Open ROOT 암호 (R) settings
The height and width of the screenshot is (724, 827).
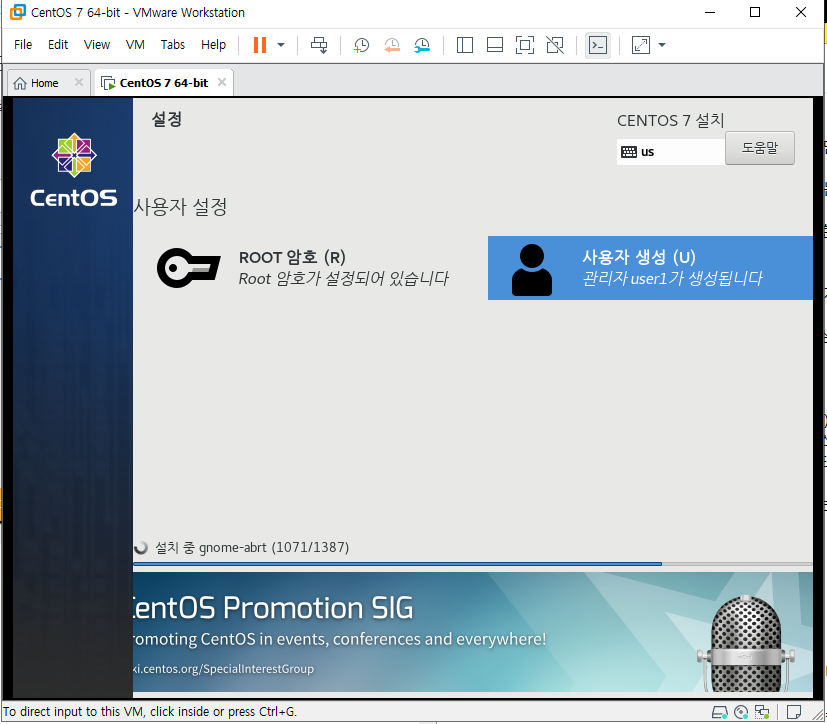(309, 268)
